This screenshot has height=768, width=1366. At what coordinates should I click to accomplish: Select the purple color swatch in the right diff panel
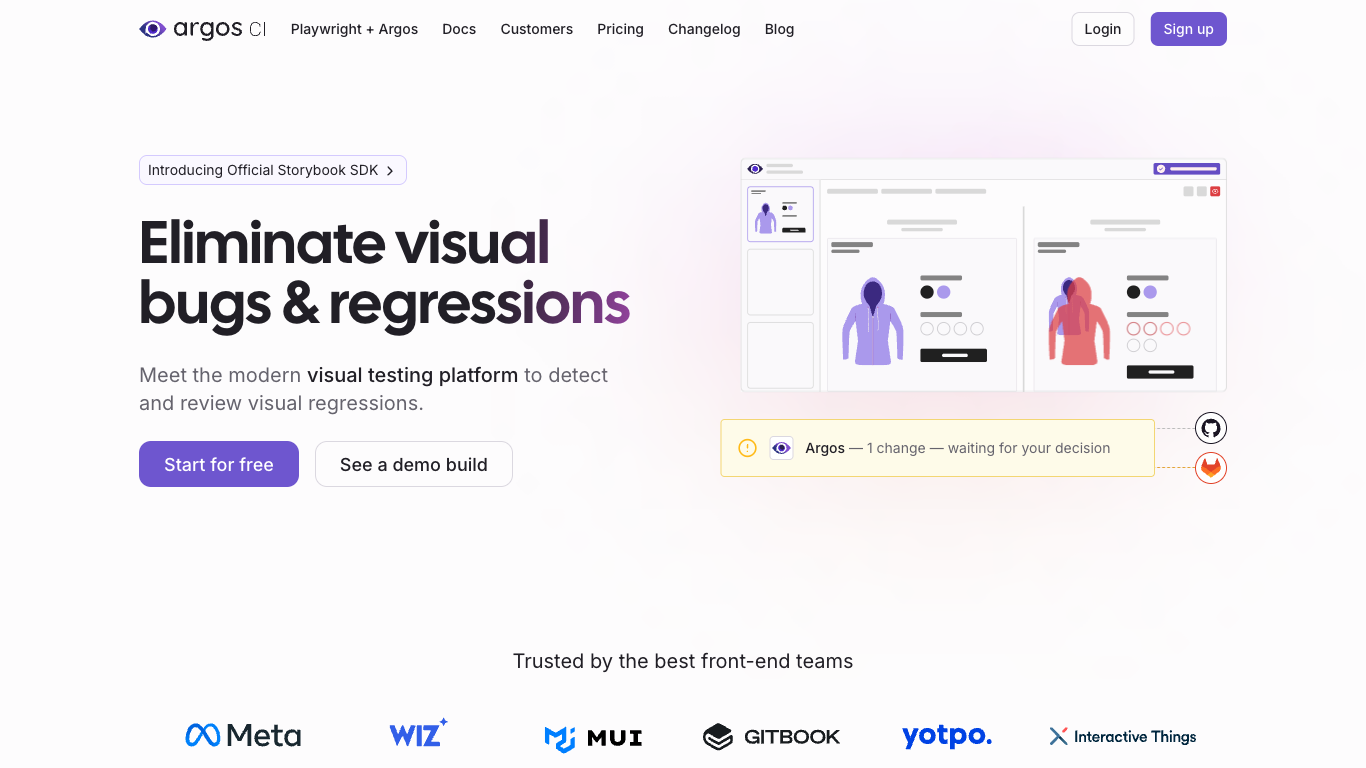tap(1150, 292)
